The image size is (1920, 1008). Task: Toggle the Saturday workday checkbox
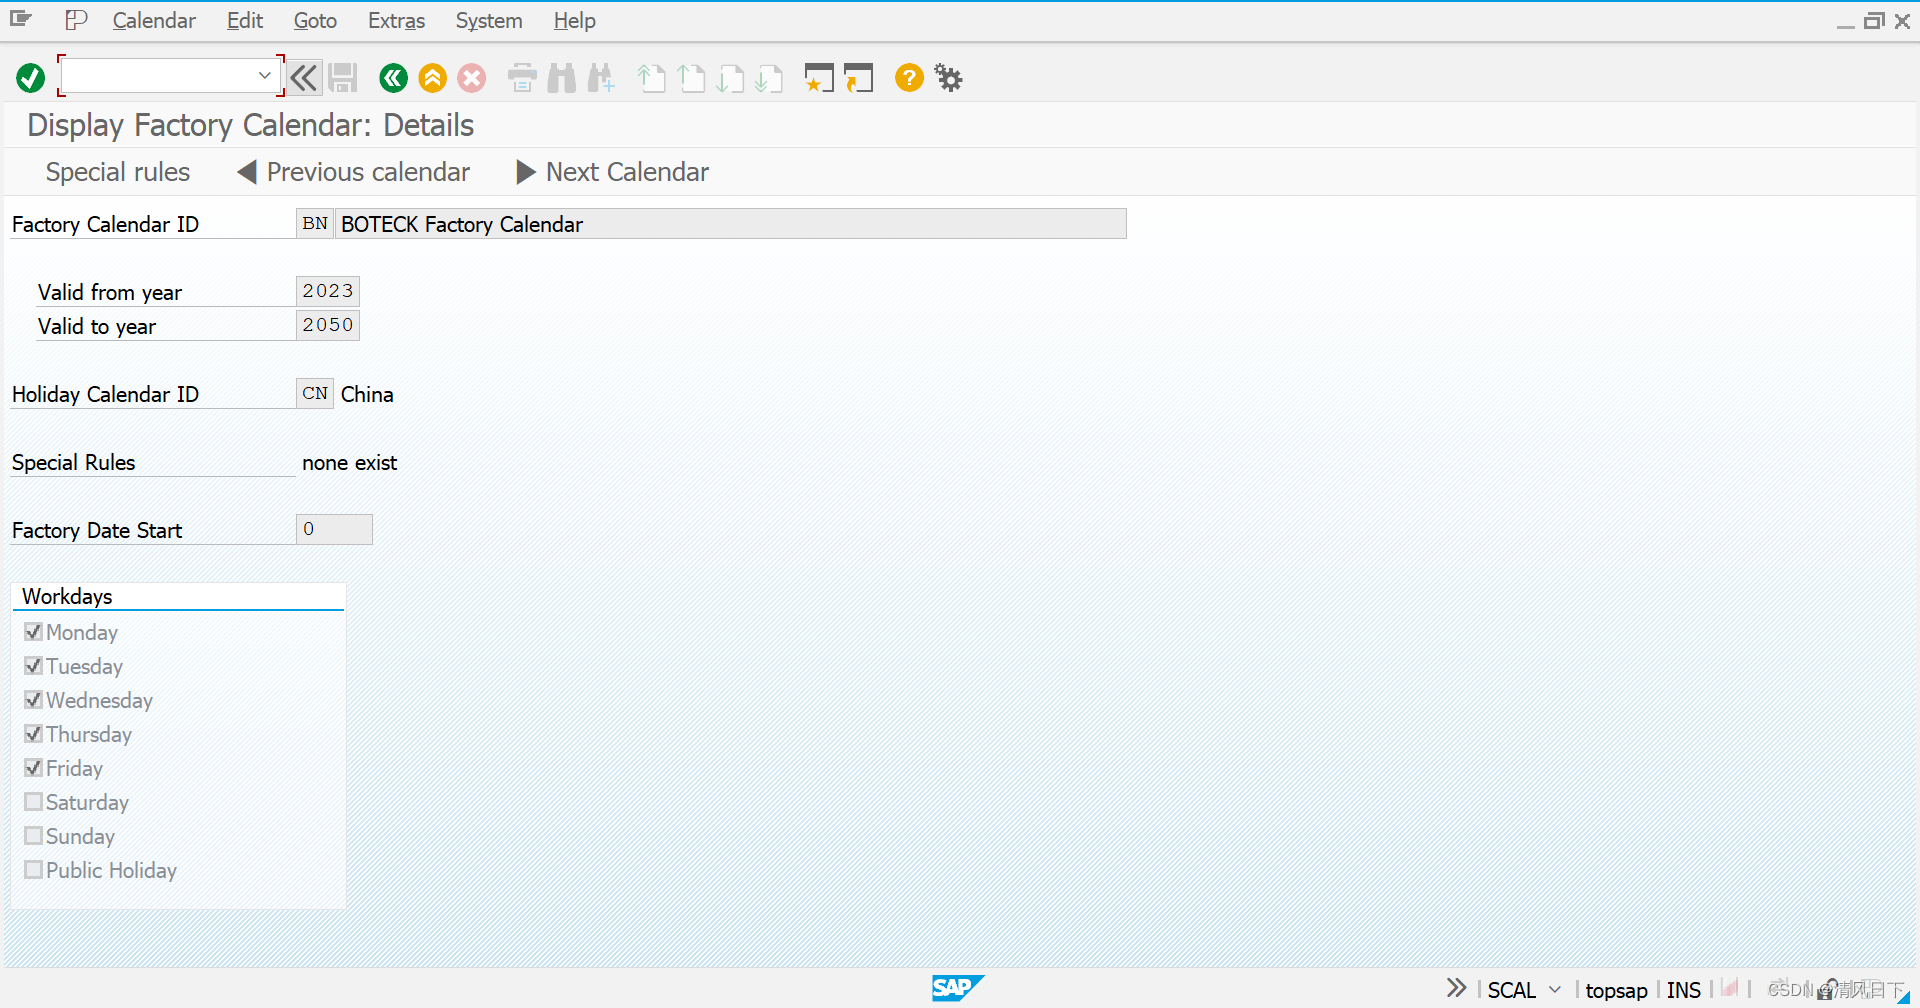33,801
